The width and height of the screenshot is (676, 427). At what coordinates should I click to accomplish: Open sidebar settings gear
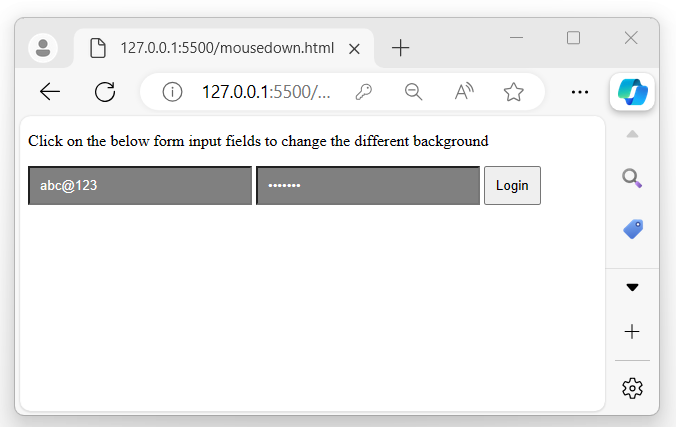click(x=632, y=388)
